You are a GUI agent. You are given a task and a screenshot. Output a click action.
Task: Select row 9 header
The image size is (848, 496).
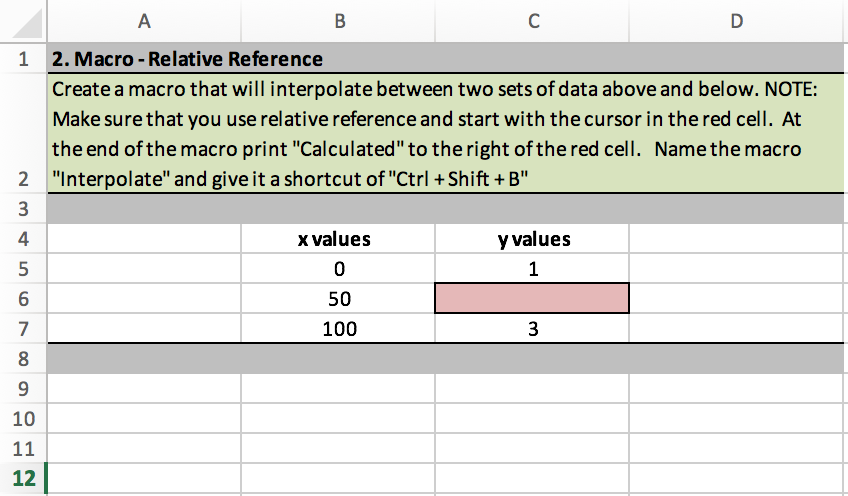coord(23,388)
